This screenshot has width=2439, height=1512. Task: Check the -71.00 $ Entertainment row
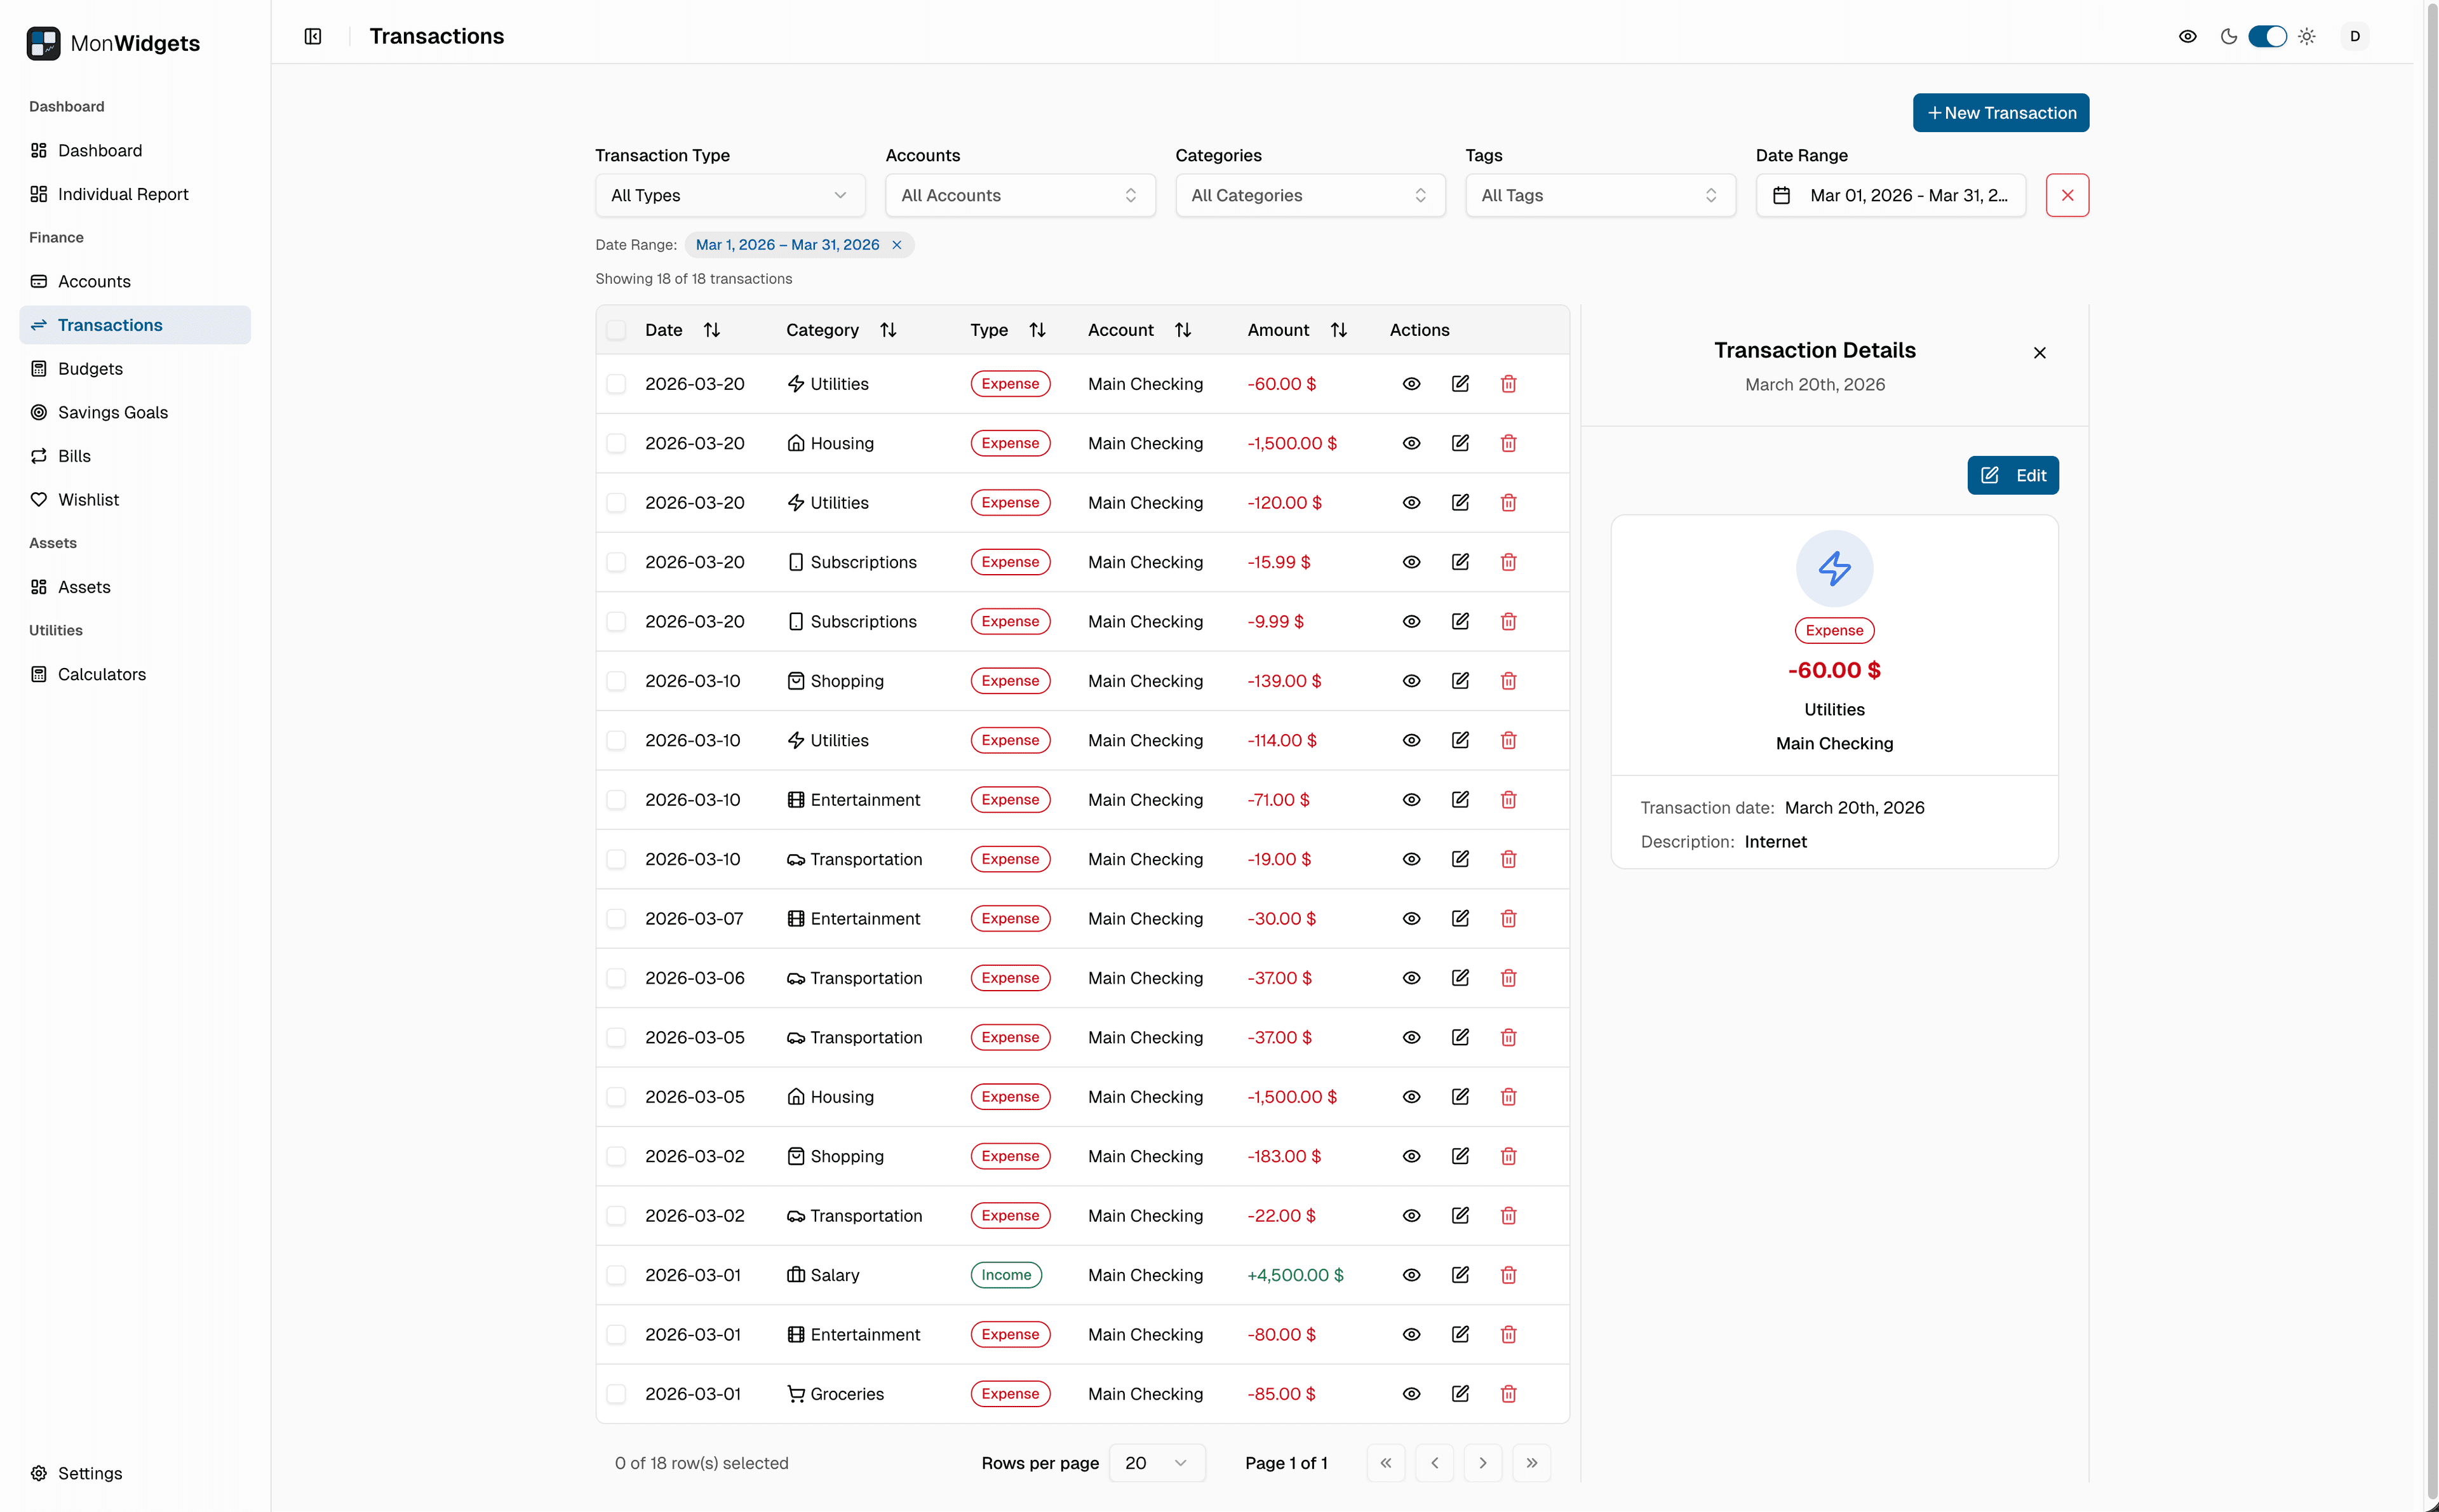[x=616, y=800]
